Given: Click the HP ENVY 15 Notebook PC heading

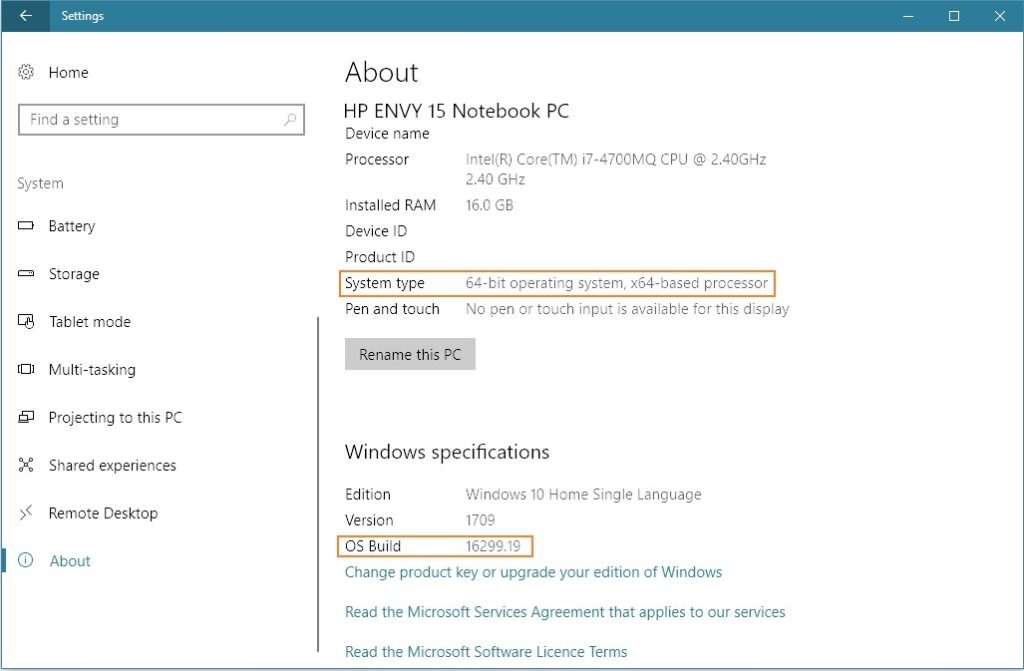Looking at the screenshot, I should click(x=456, y=111).
